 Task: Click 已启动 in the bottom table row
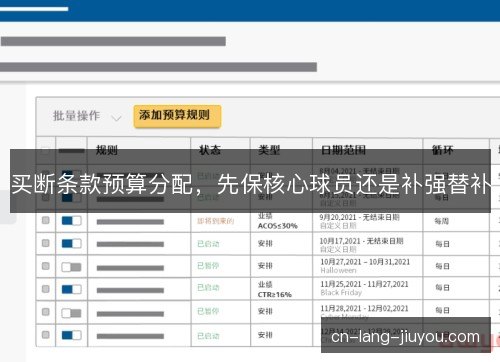coord(208,336)
